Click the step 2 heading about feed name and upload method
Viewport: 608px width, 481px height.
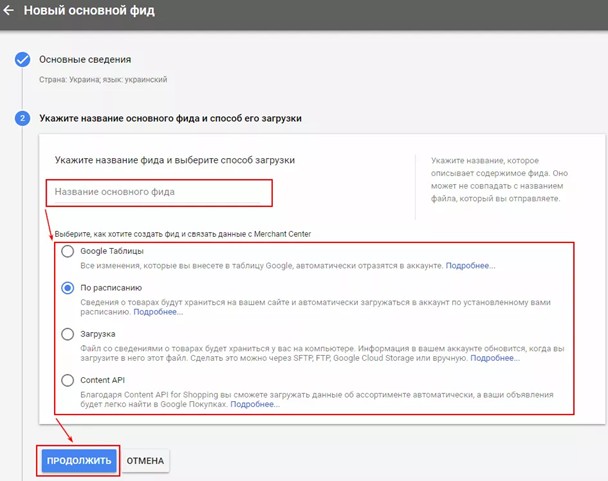(170, 119)
